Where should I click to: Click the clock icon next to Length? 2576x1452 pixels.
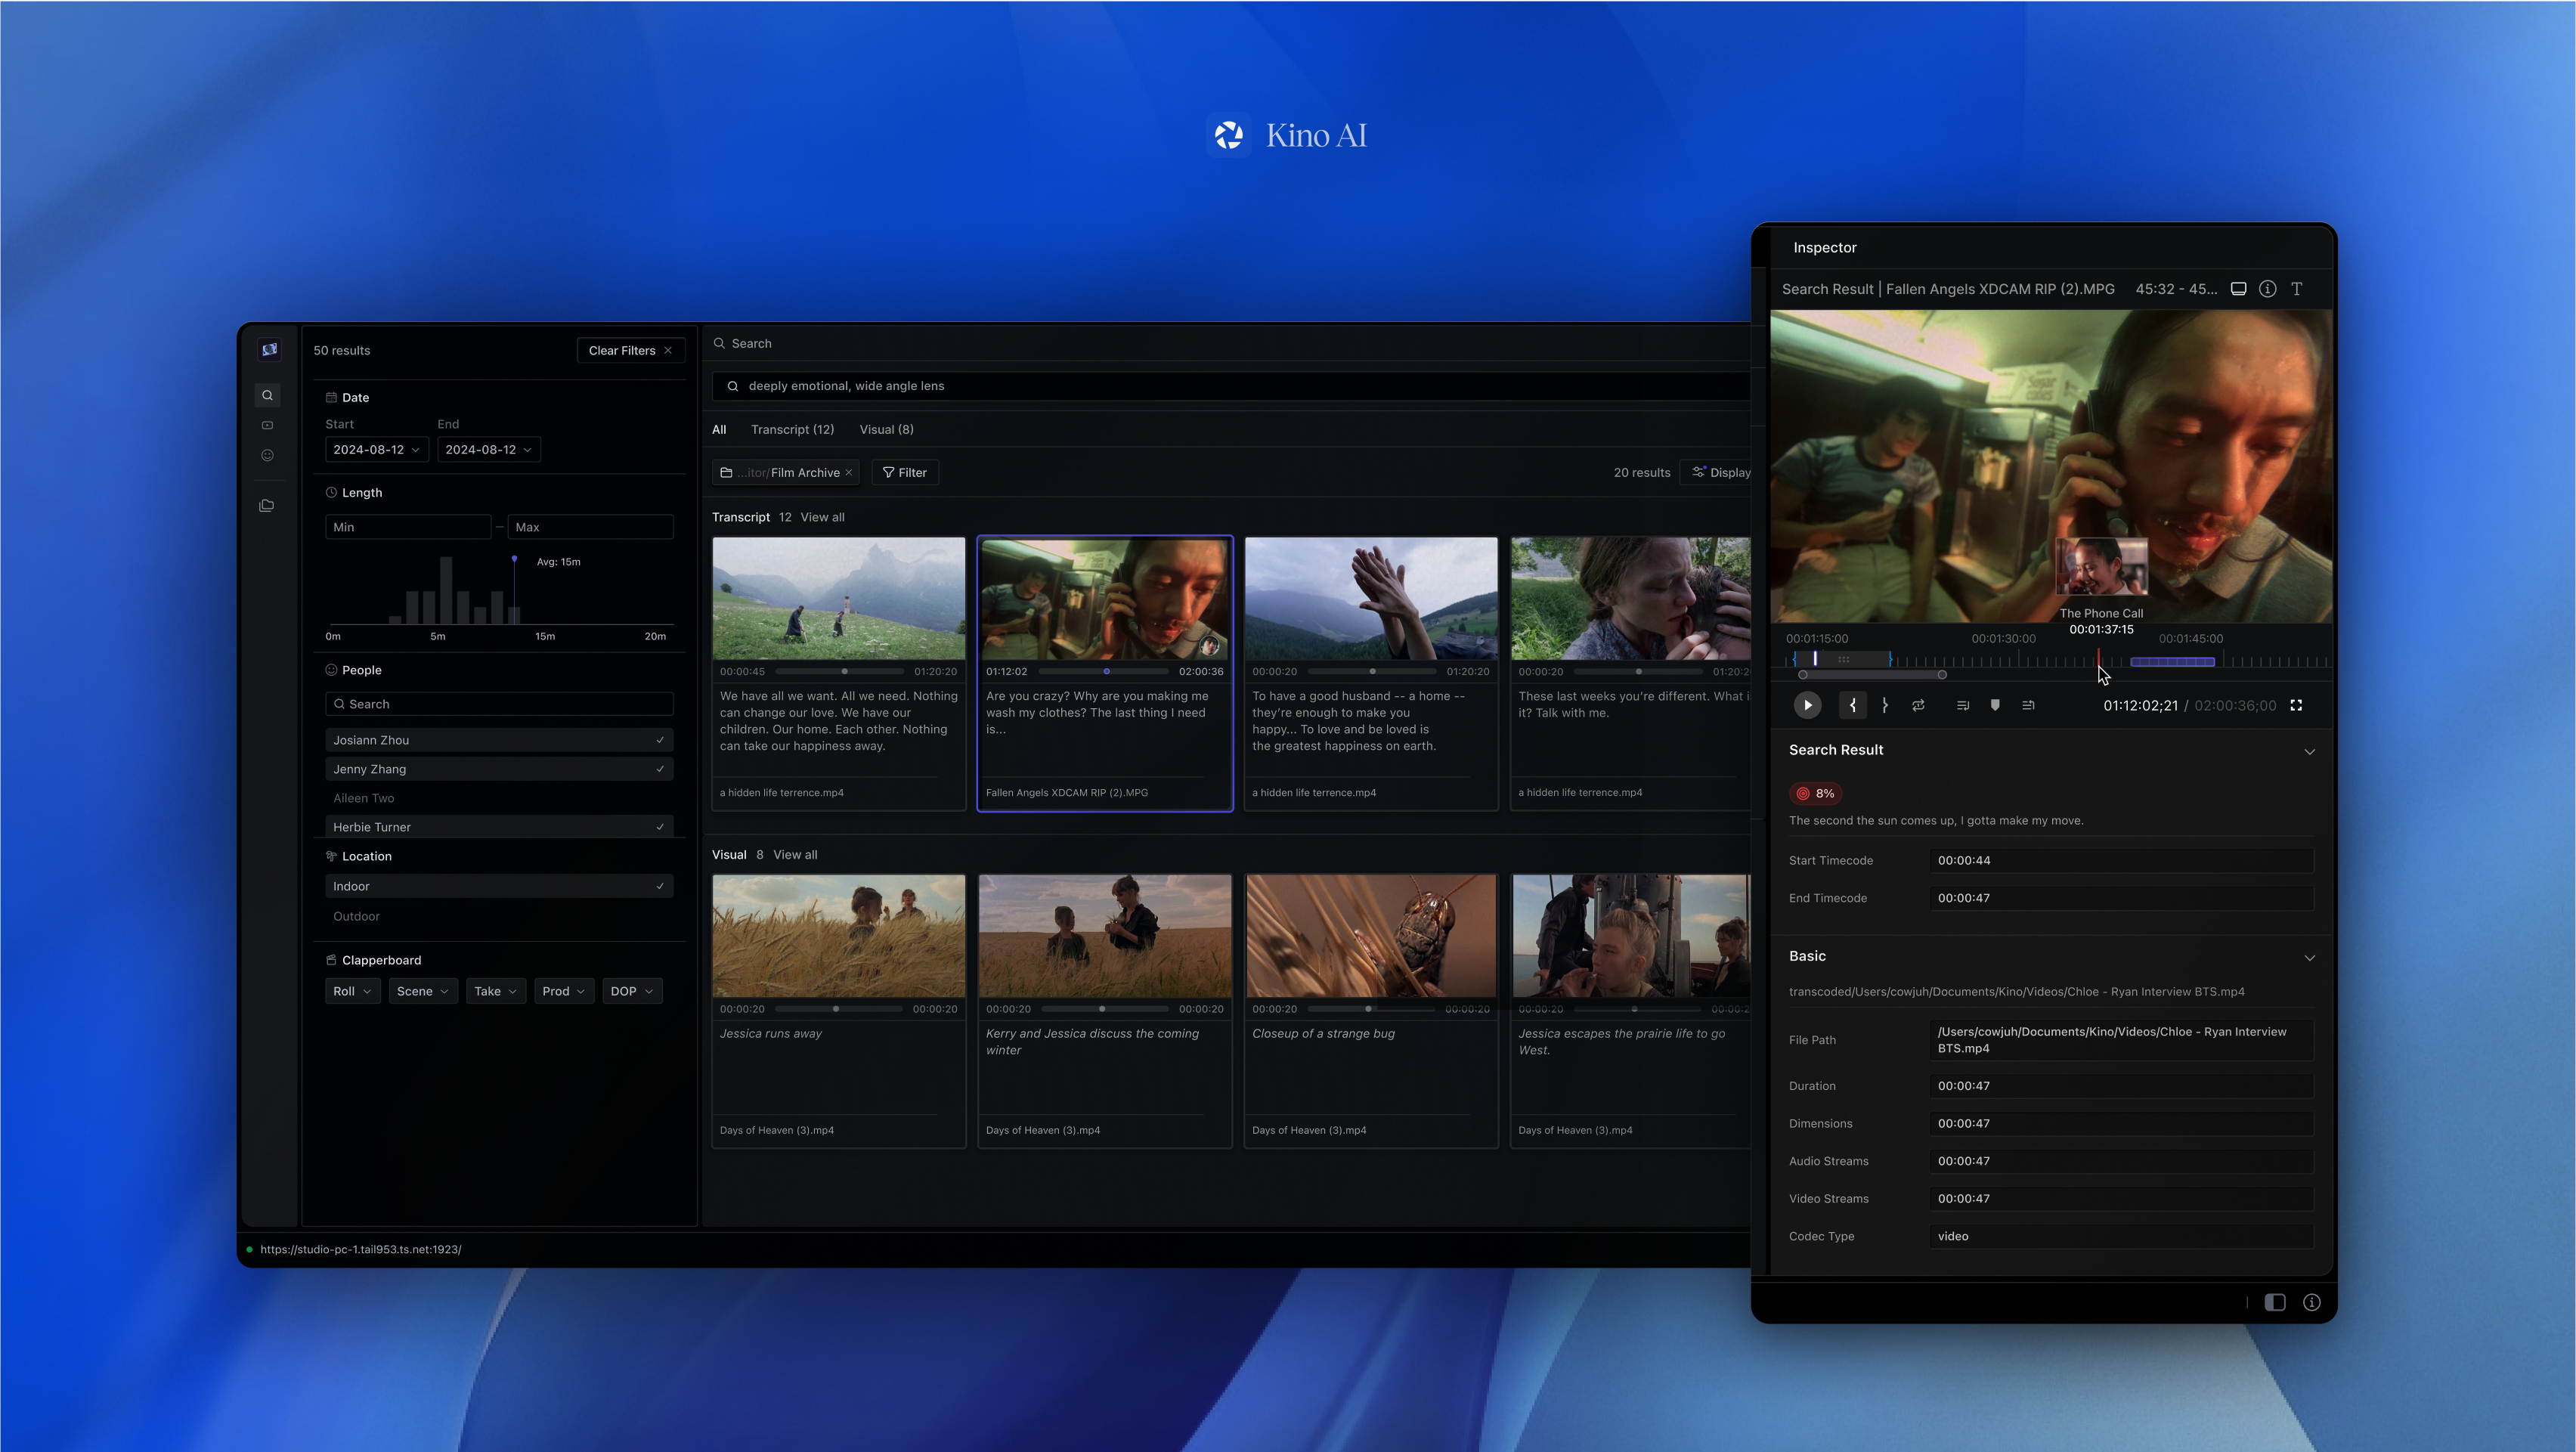(331, 492)
